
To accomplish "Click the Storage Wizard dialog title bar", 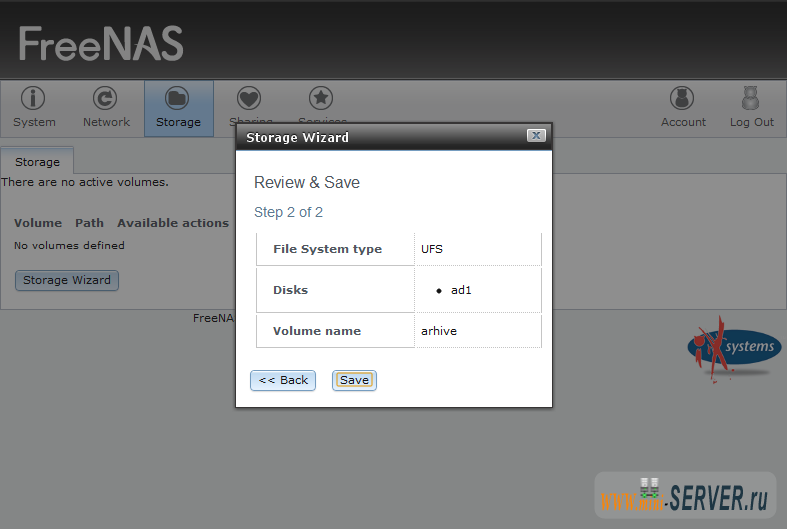I will click(x=394, y=137).
